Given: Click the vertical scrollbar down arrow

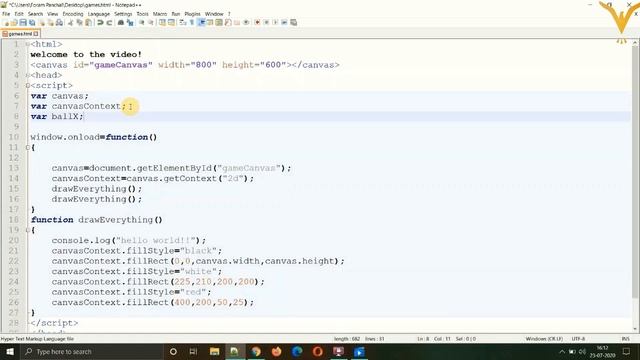Looking at the screenshot, I should tap(636, 329).
